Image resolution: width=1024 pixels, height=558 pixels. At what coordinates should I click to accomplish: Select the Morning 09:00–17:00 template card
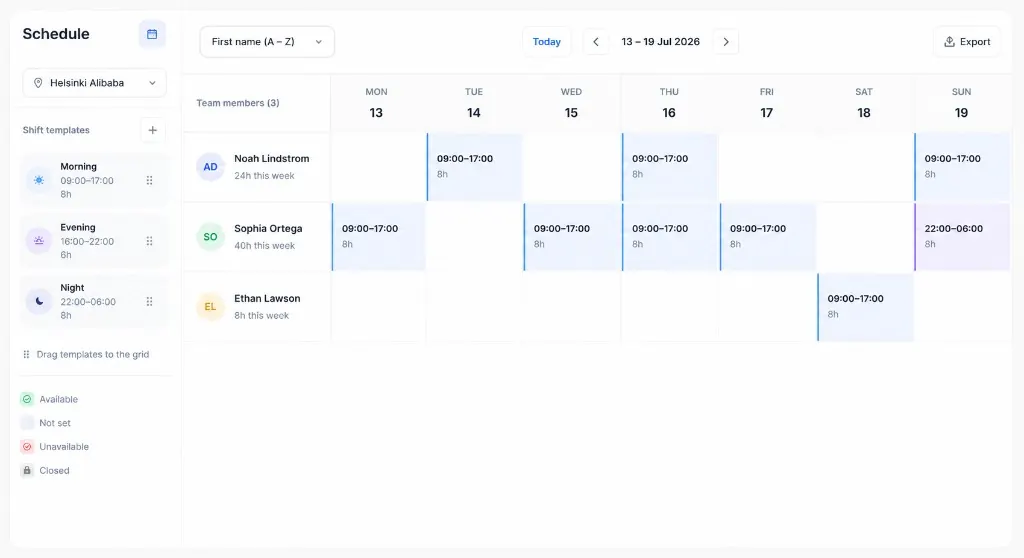94,180
